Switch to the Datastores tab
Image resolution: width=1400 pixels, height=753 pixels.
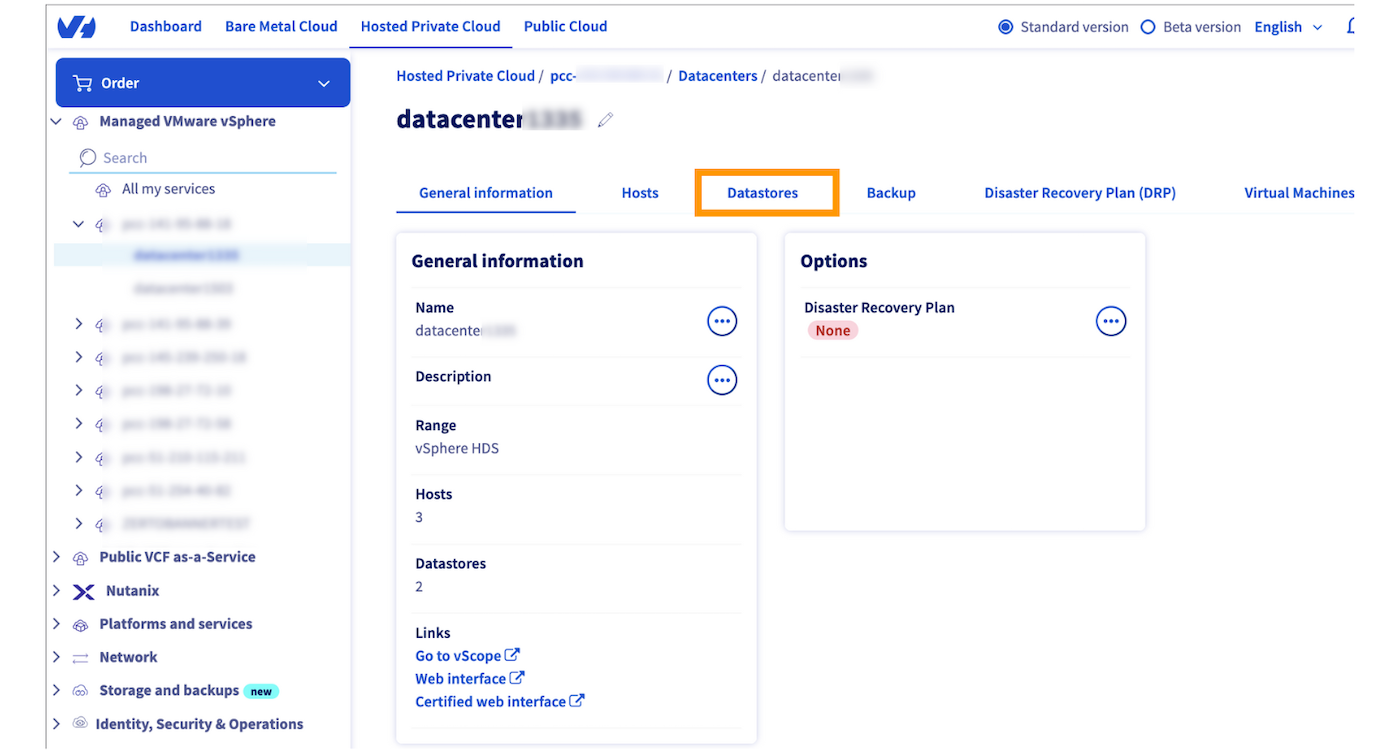[766, 192]
